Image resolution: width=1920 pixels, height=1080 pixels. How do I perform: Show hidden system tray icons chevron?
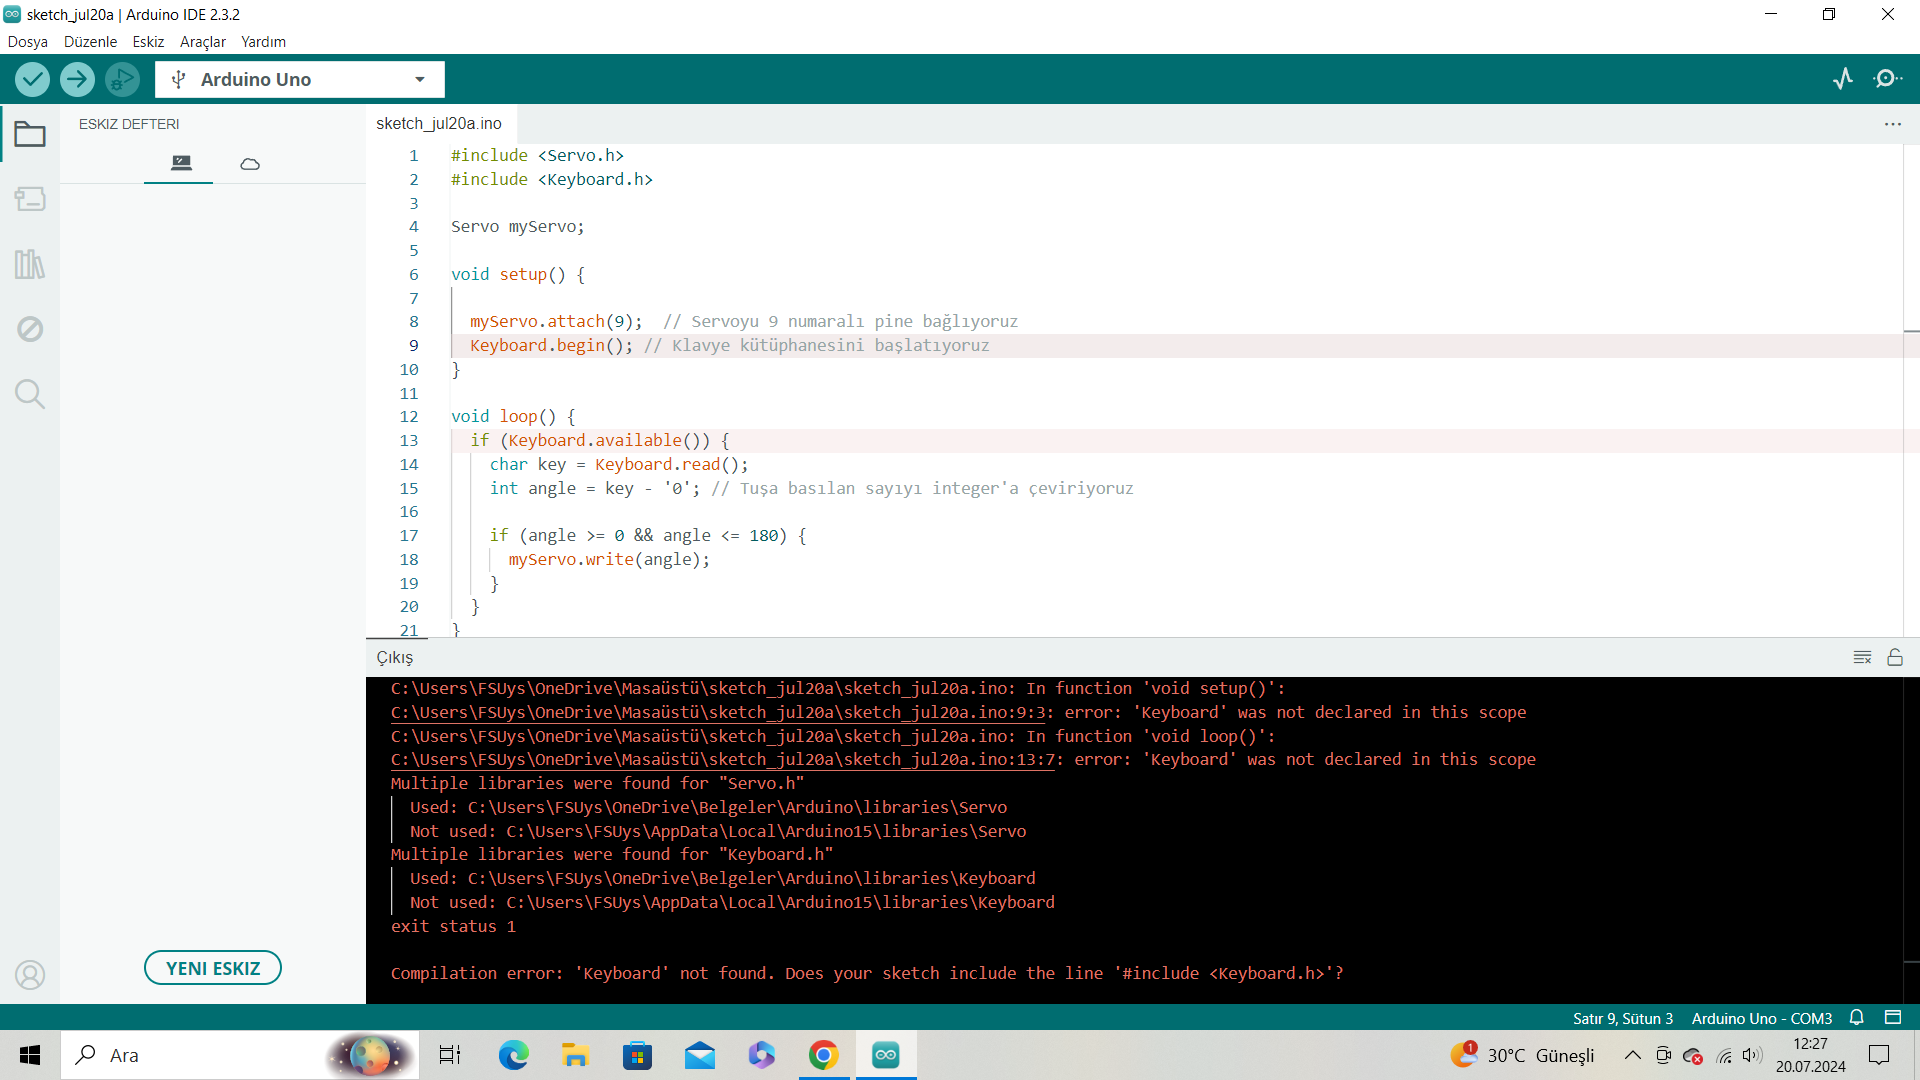(x=1632, y=1055)
